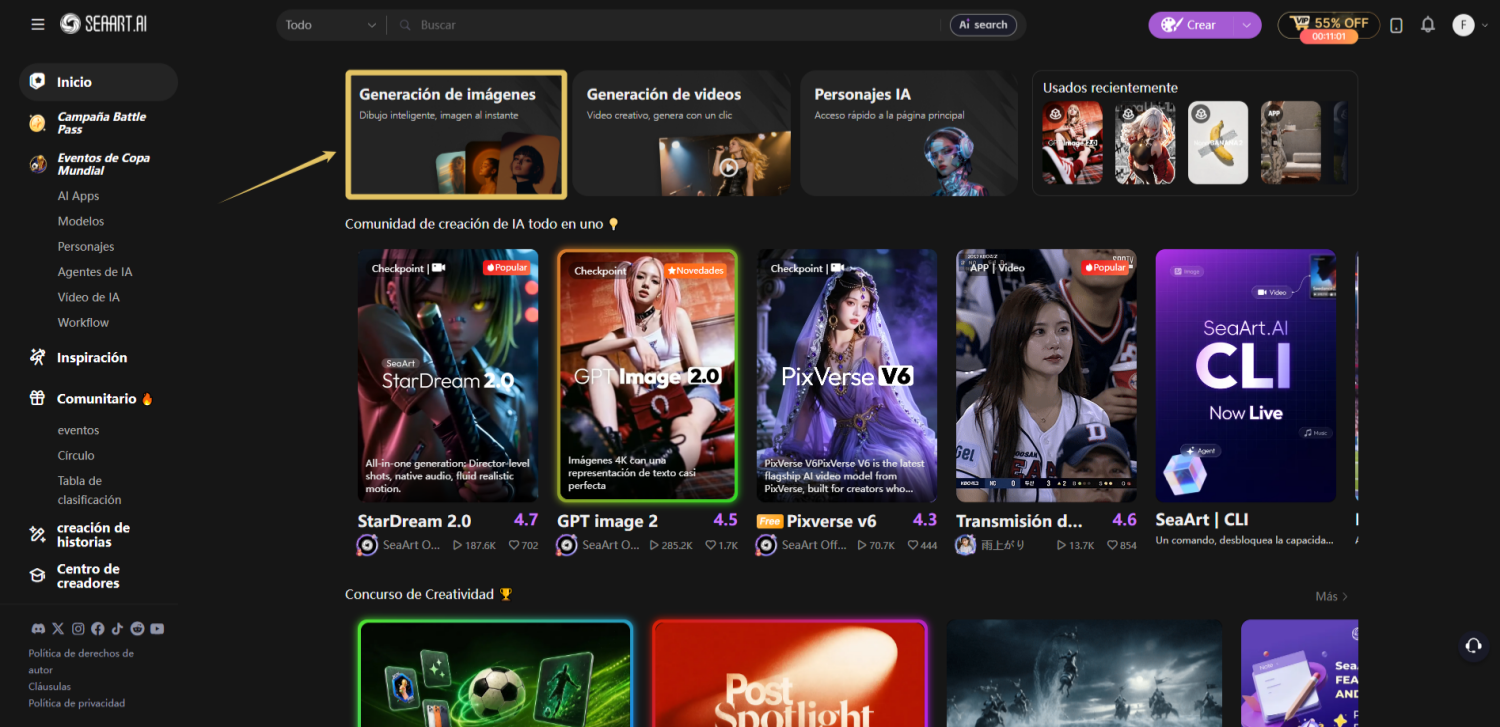Open Política de privacidad link

(77, 703)
